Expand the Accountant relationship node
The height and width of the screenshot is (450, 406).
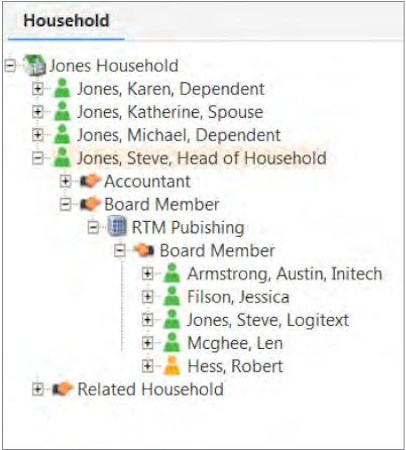coord(66,181)
